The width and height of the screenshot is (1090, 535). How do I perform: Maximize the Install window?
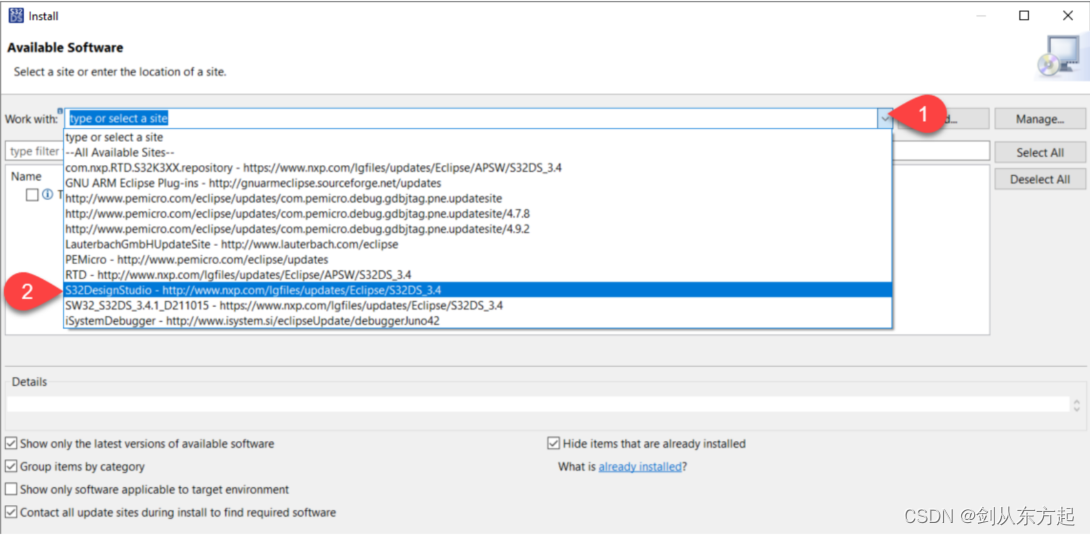(1024, 16)
